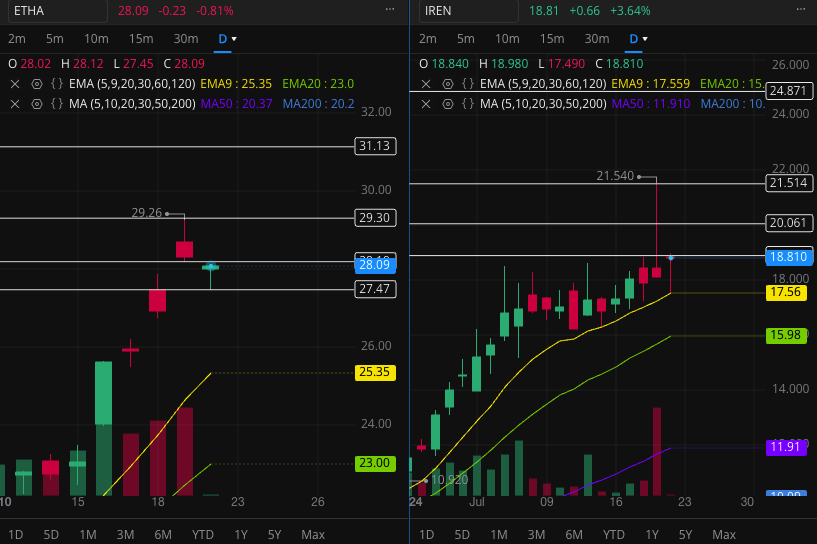
Task: Set ETHA chart range to 3M
Action: pos(126,535)
